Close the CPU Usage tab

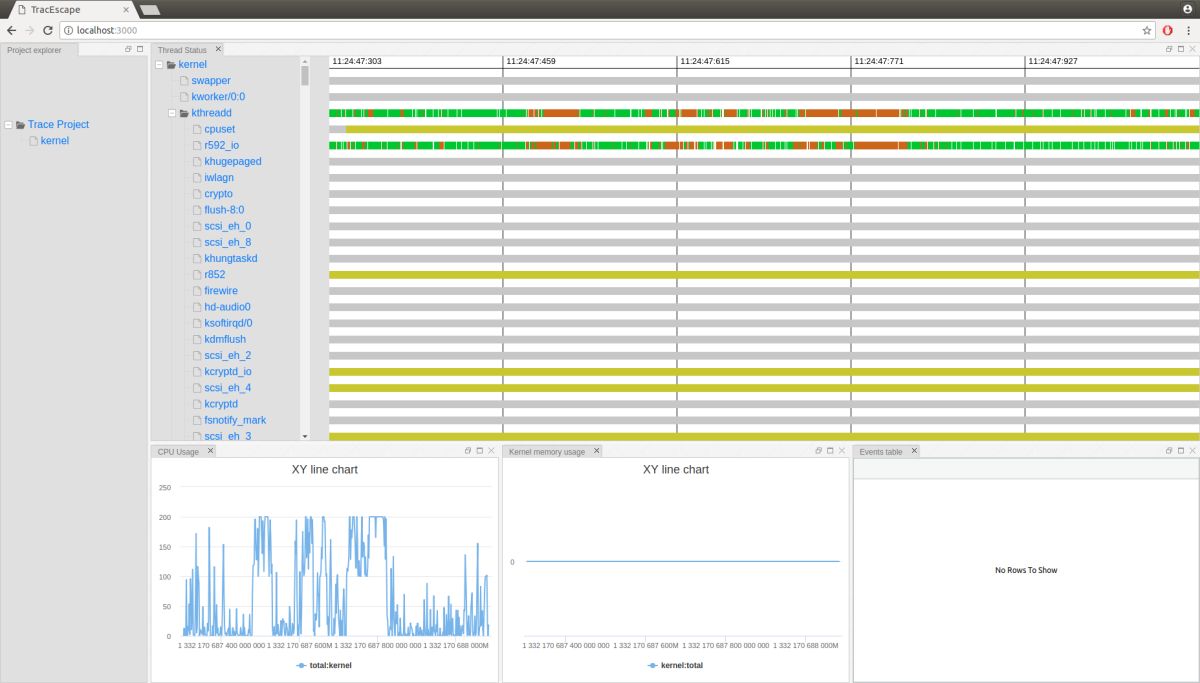(211, 451)
